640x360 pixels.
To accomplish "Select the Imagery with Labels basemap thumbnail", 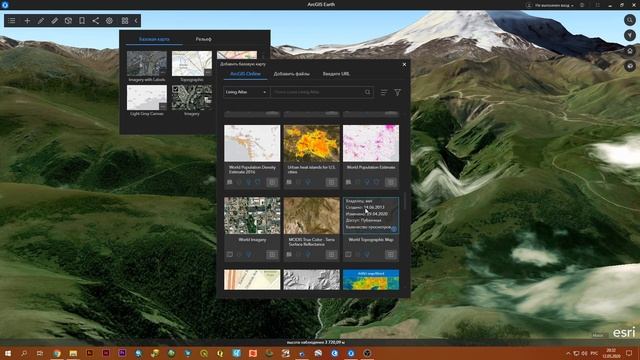I will coord(147,63).
